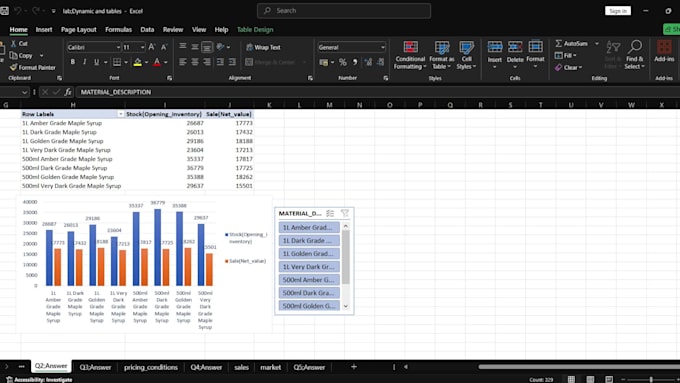
Task: Open the Clear menu
Action: coord(569,67)
